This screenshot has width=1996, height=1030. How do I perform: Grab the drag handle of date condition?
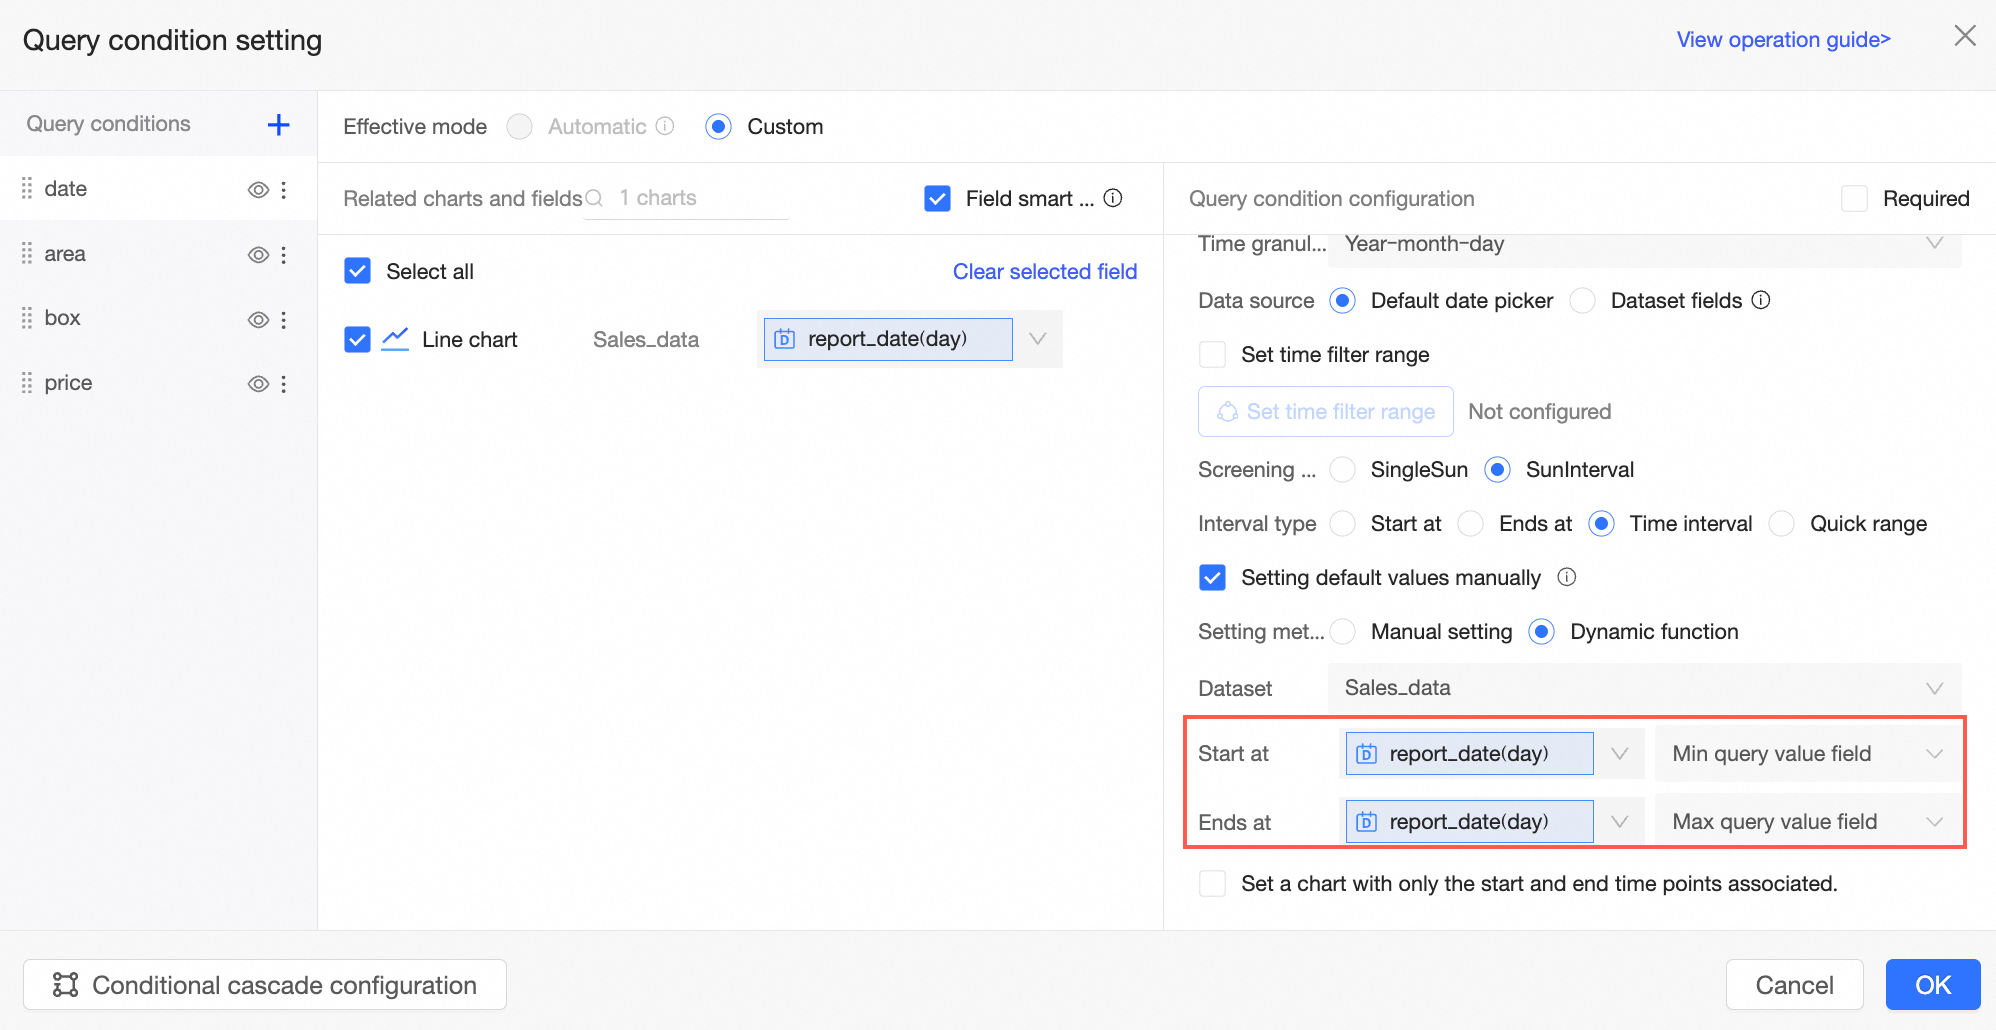[x=27, y=188]
